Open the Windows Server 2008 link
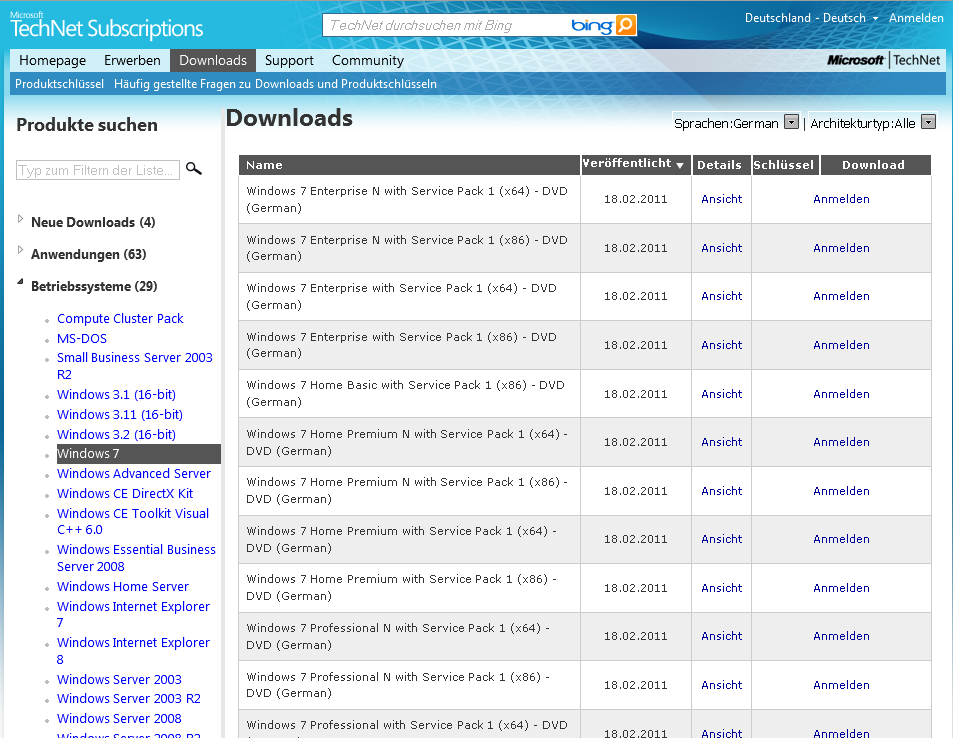953x738 pixels. pos(119,719)
